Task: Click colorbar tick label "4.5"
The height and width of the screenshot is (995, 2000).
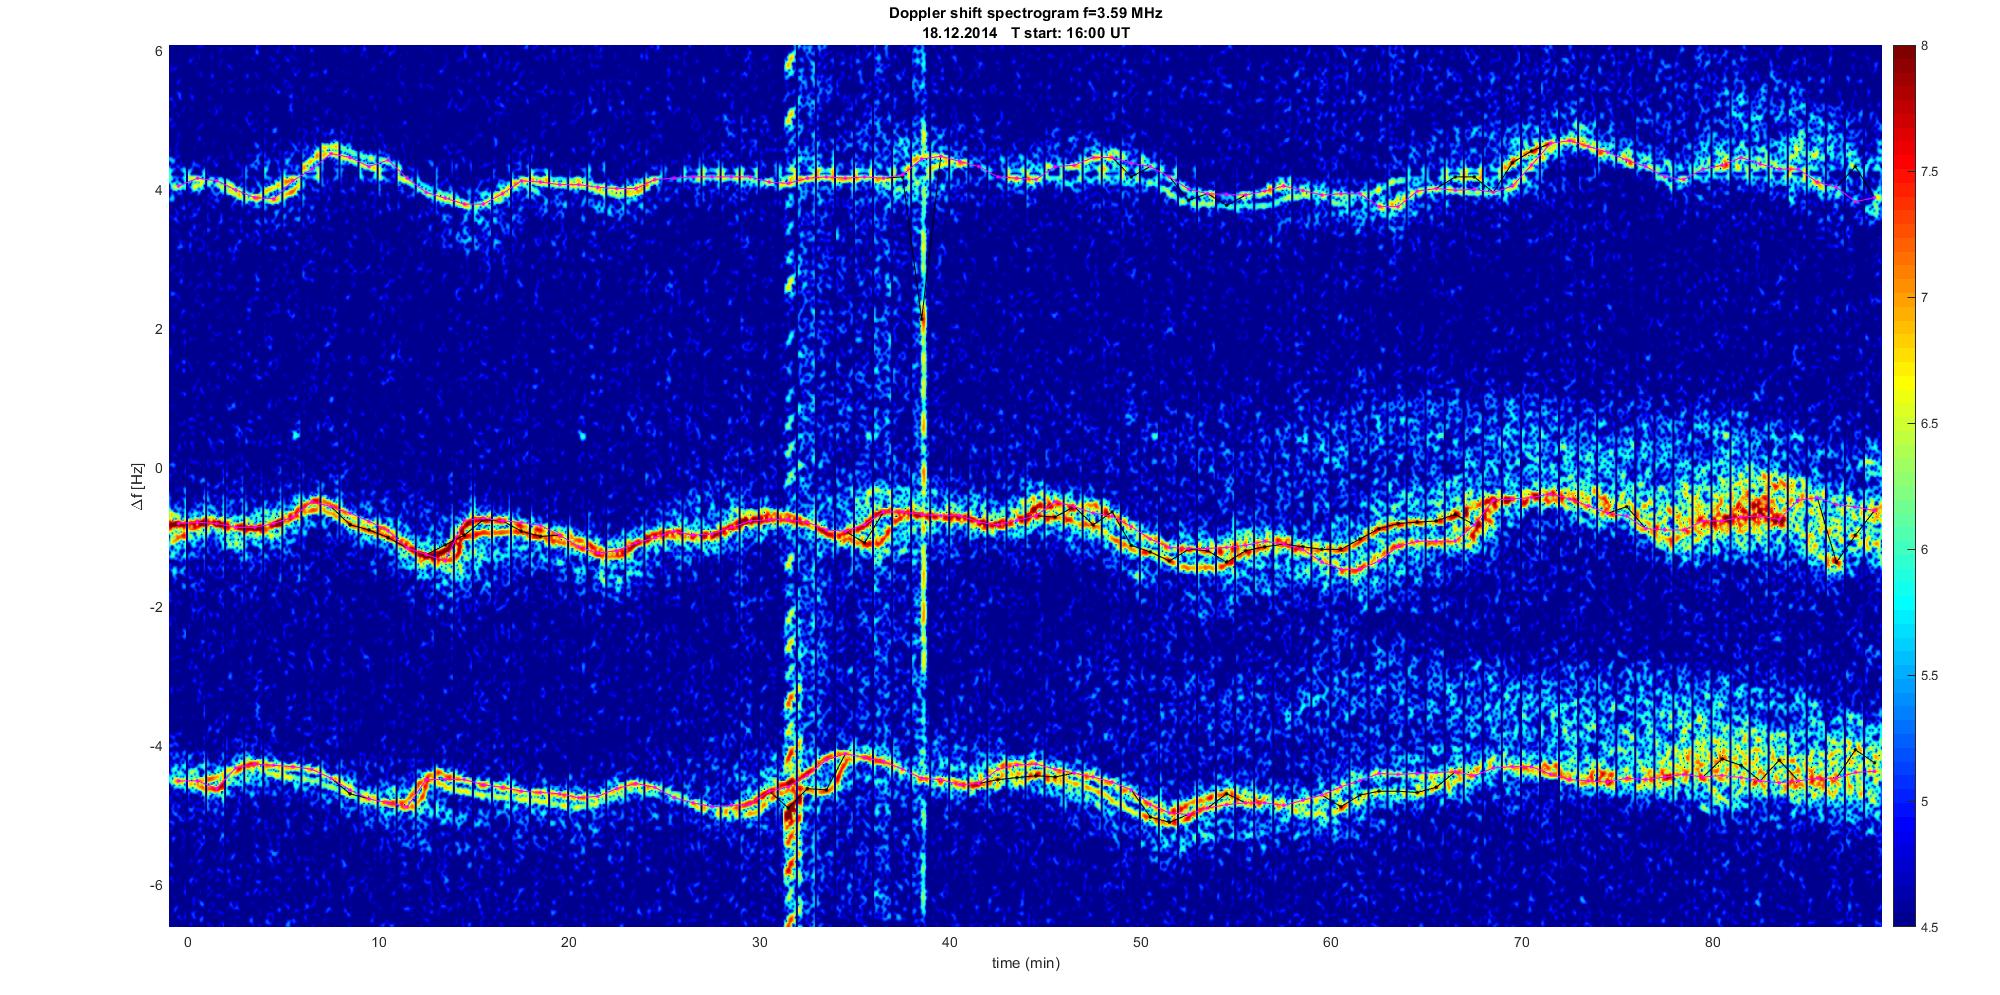Action: point(1929,927)
